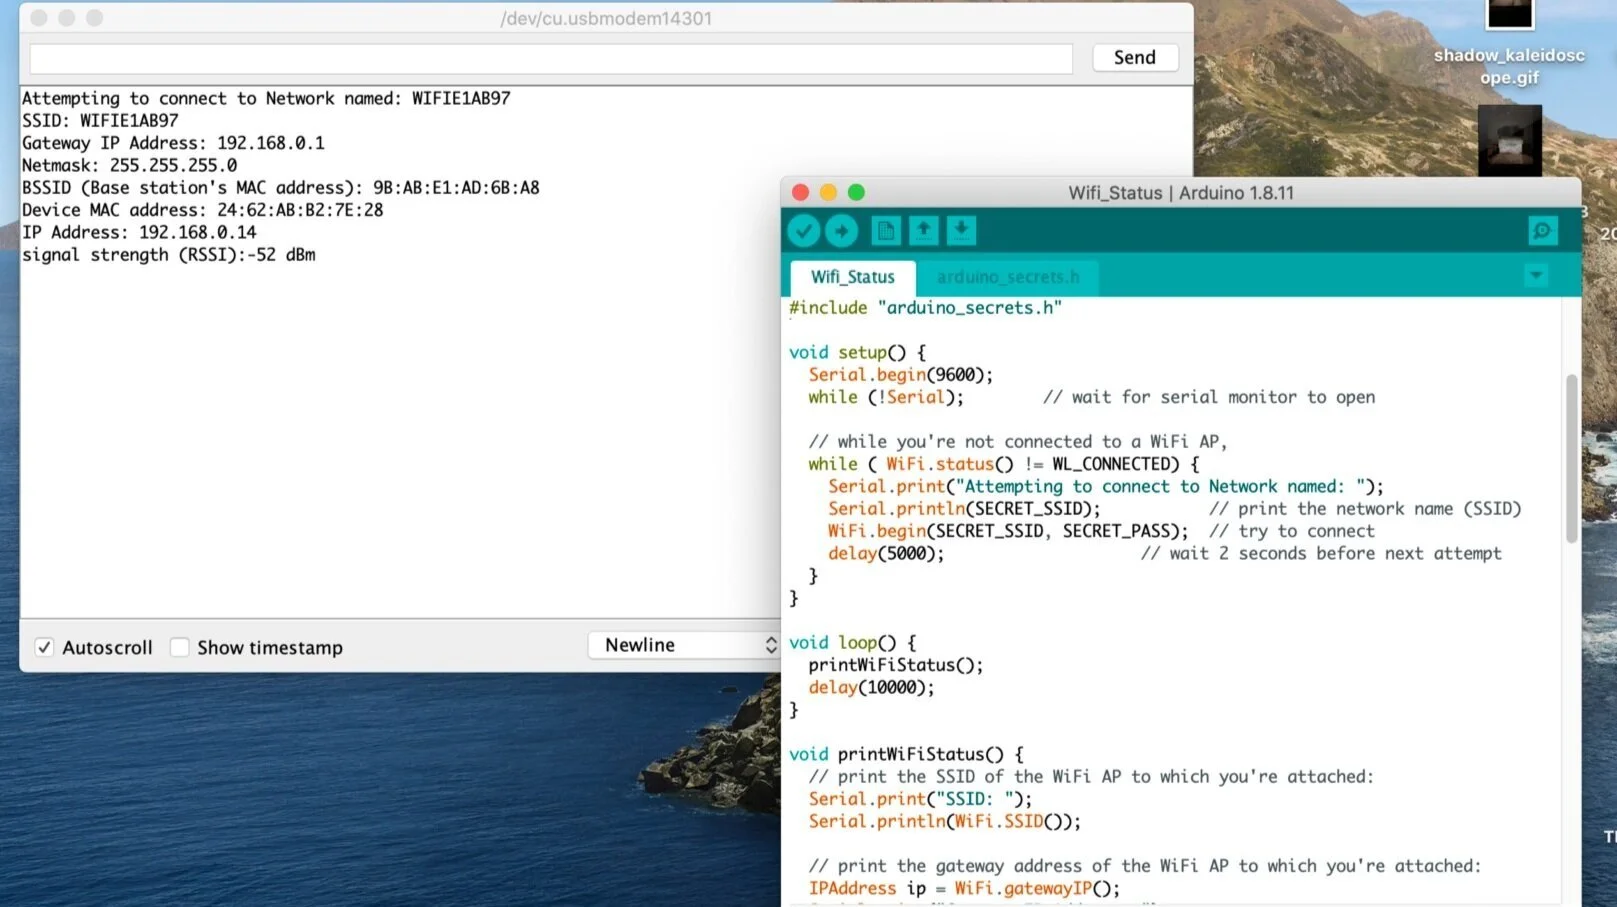Screen dimensions: 1617x907
Task: Open the Newline line-ending dropdown
Action: 684,645
